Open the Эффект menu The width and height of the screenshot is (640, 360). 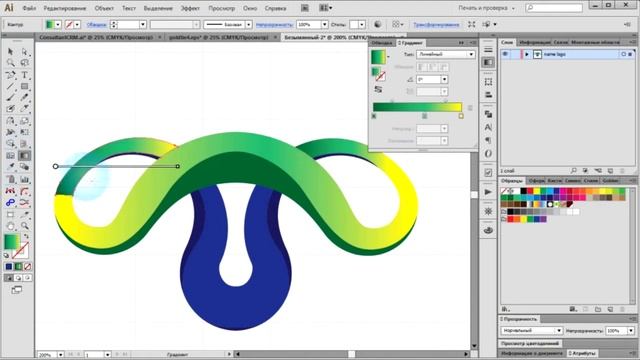click(190, 8)
